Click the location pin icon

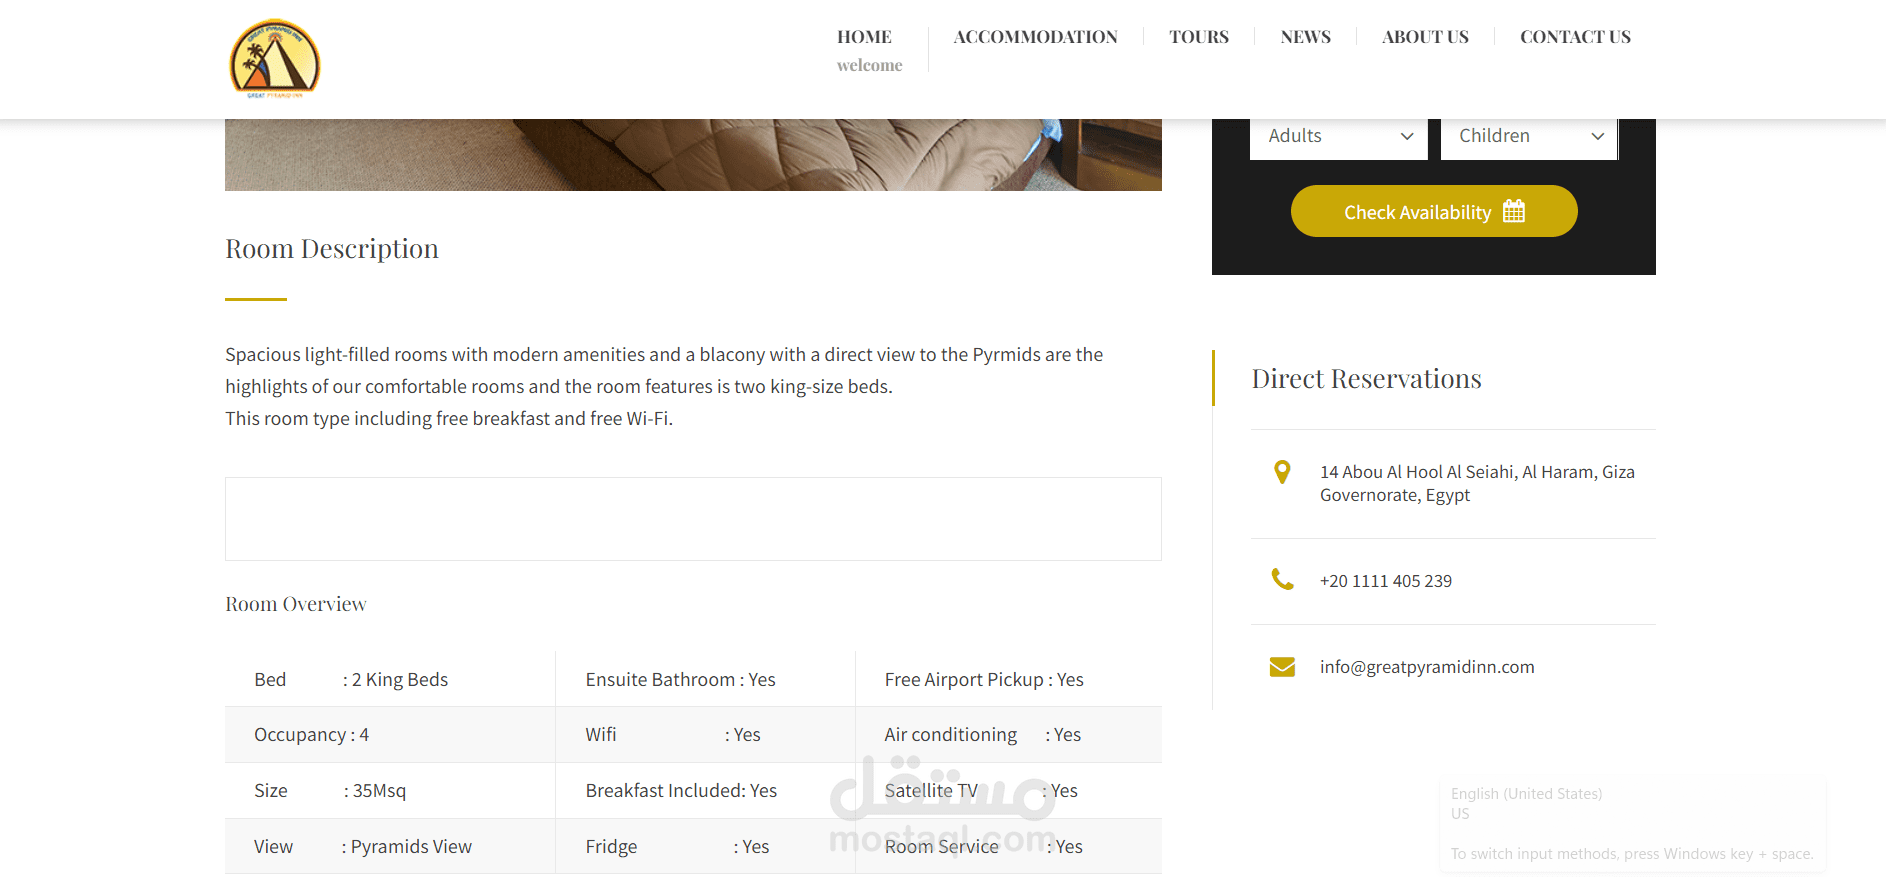(x=1282, y=472)
